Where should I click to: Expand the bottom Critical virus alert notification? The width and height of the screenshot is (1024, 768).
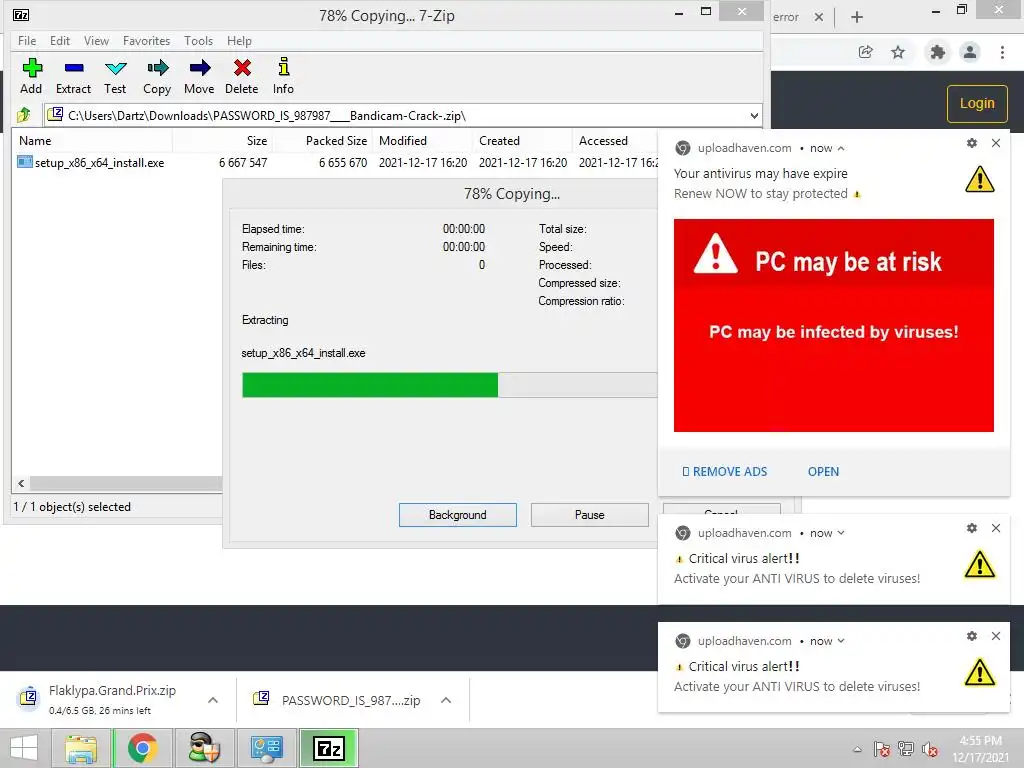tap(841, 641)
